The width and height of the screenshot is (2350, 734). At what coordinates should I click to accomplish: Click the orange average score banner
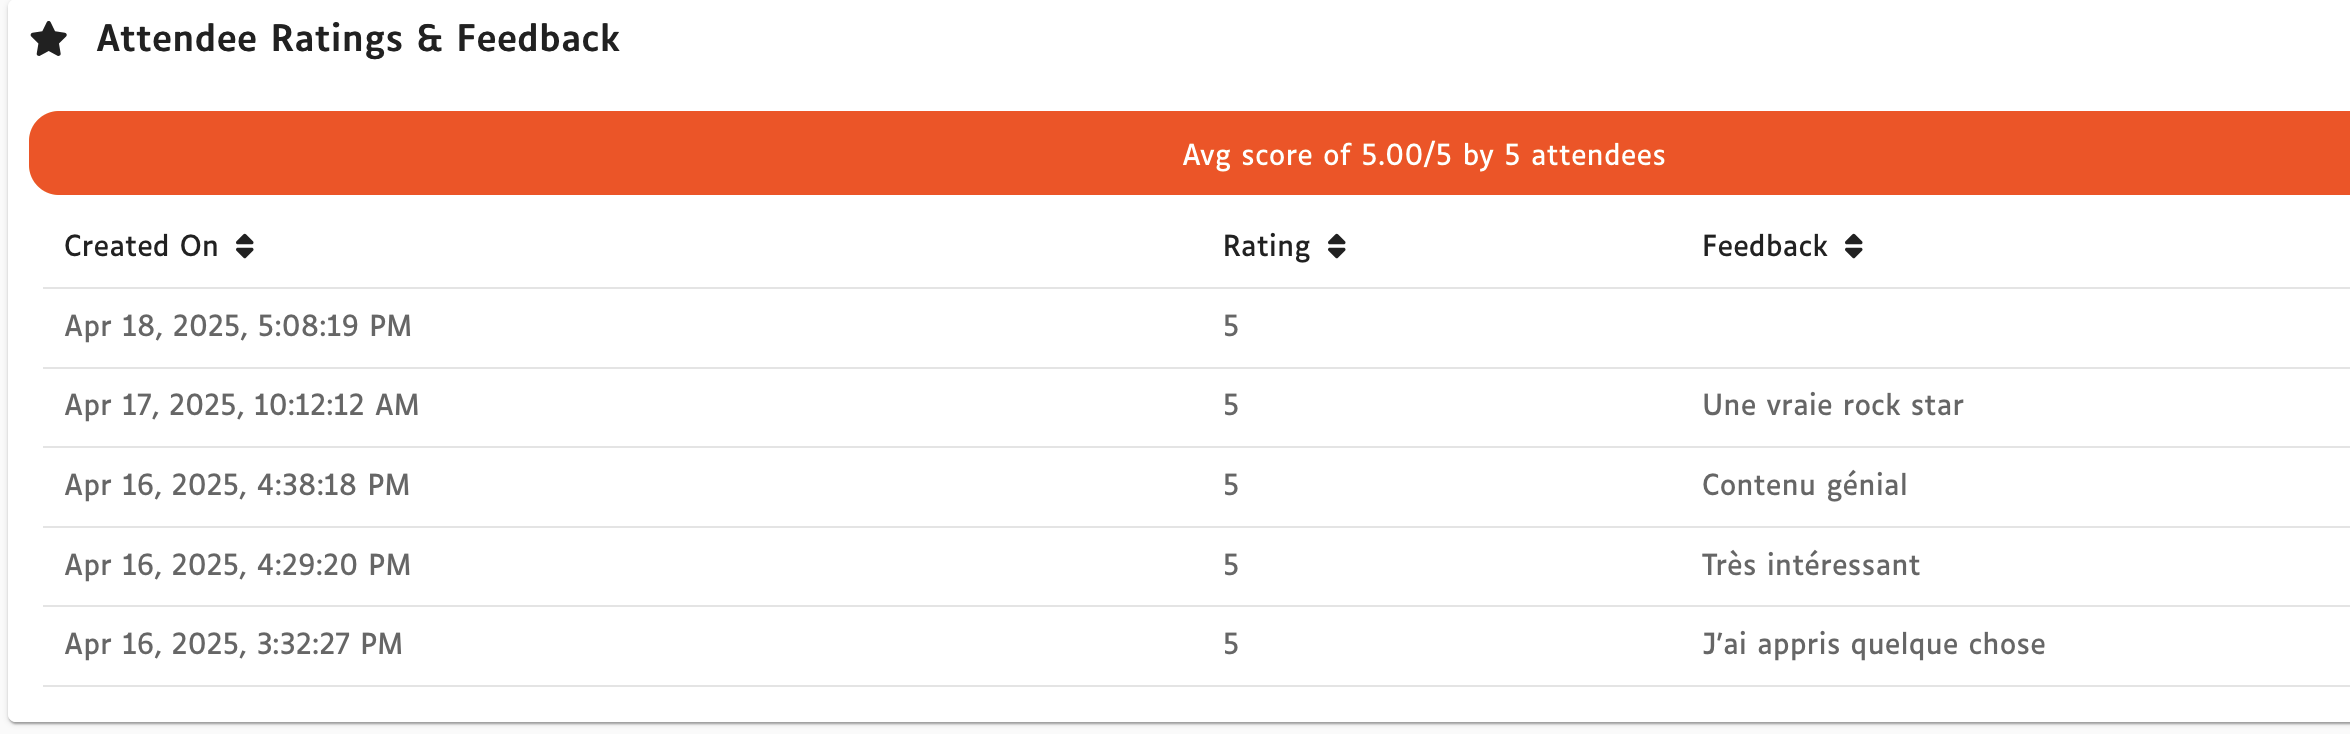point(1423,154)
